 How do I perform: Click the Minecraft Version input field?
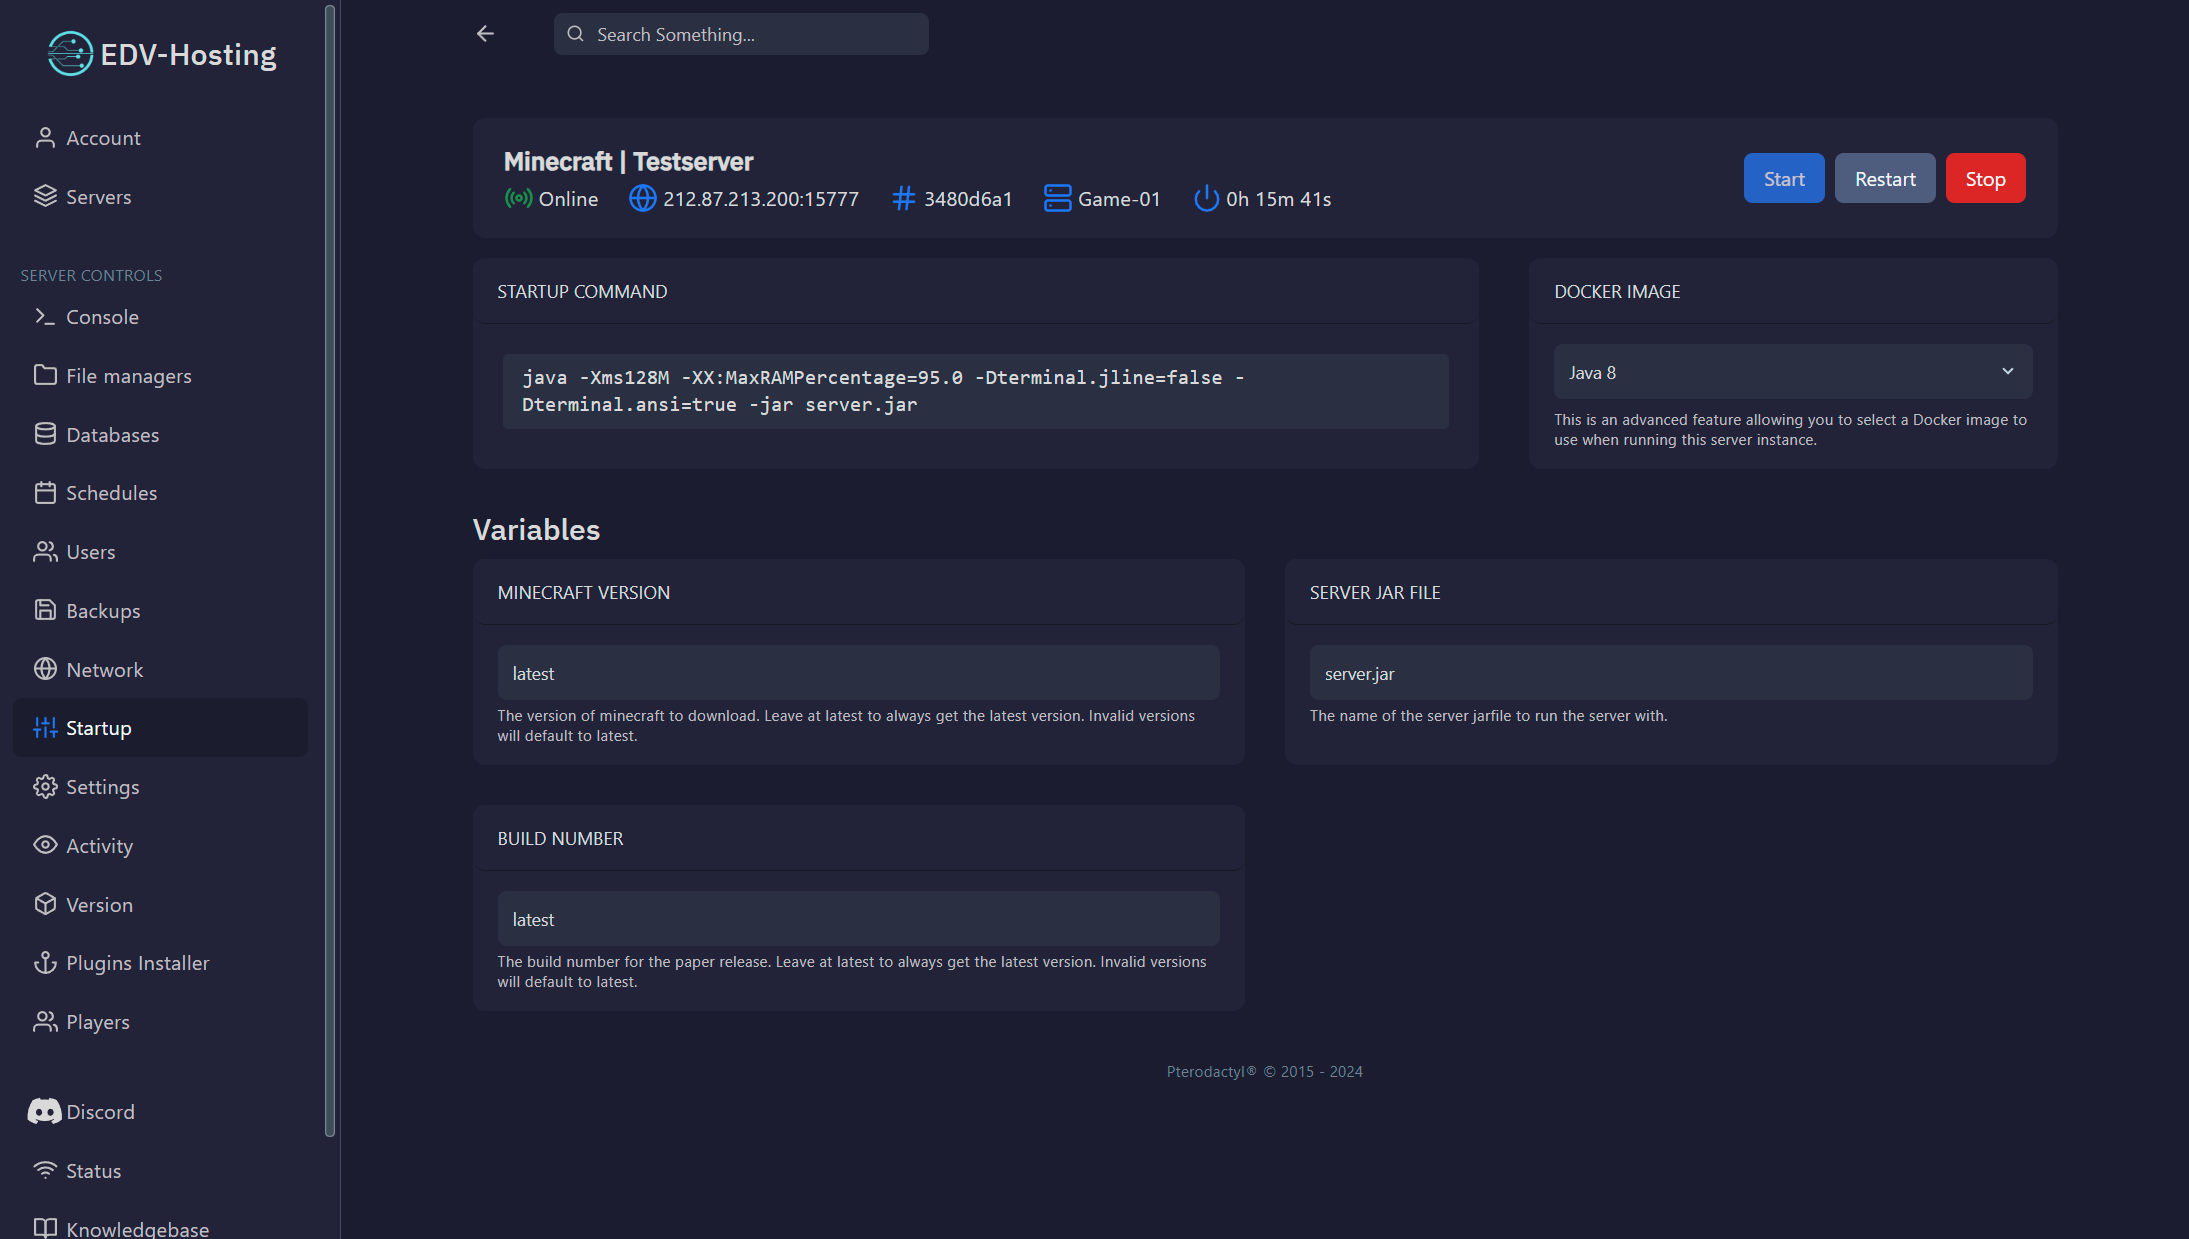(x=858, y=673)
